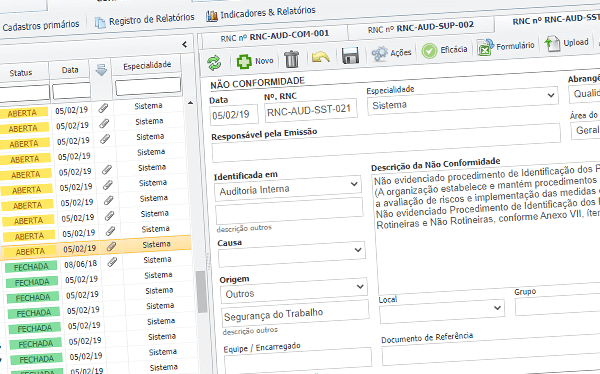This screenshot has height=374, width=600.
Task: Click the Especialidade column filter box
Action: (148, 87)
